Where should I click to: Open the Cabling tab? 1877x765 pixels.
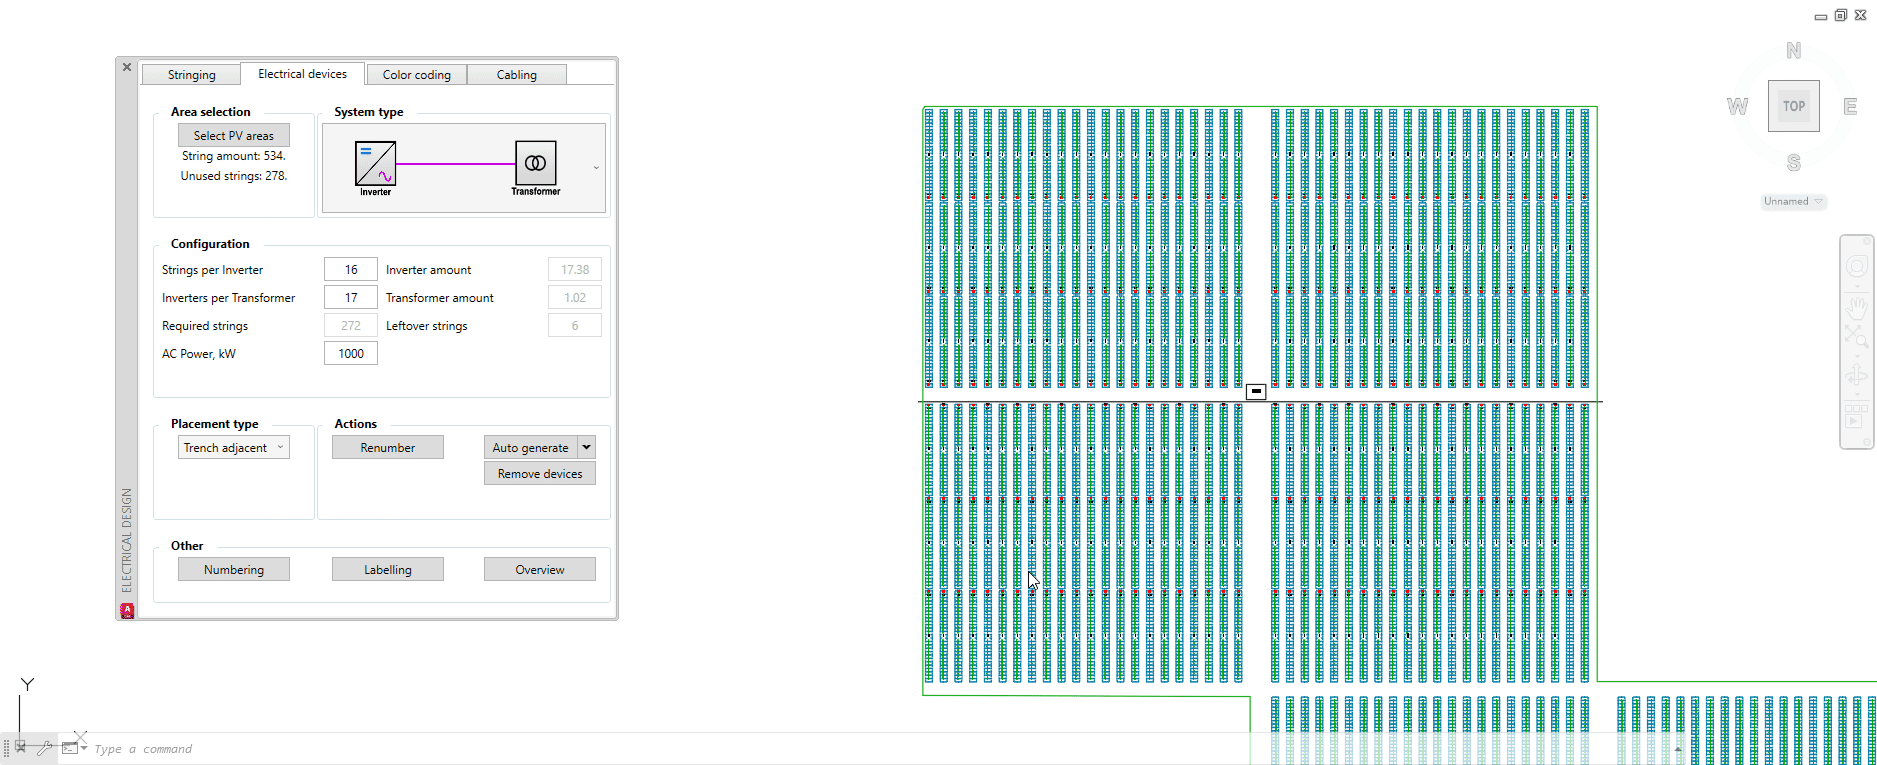pos(516,75)
